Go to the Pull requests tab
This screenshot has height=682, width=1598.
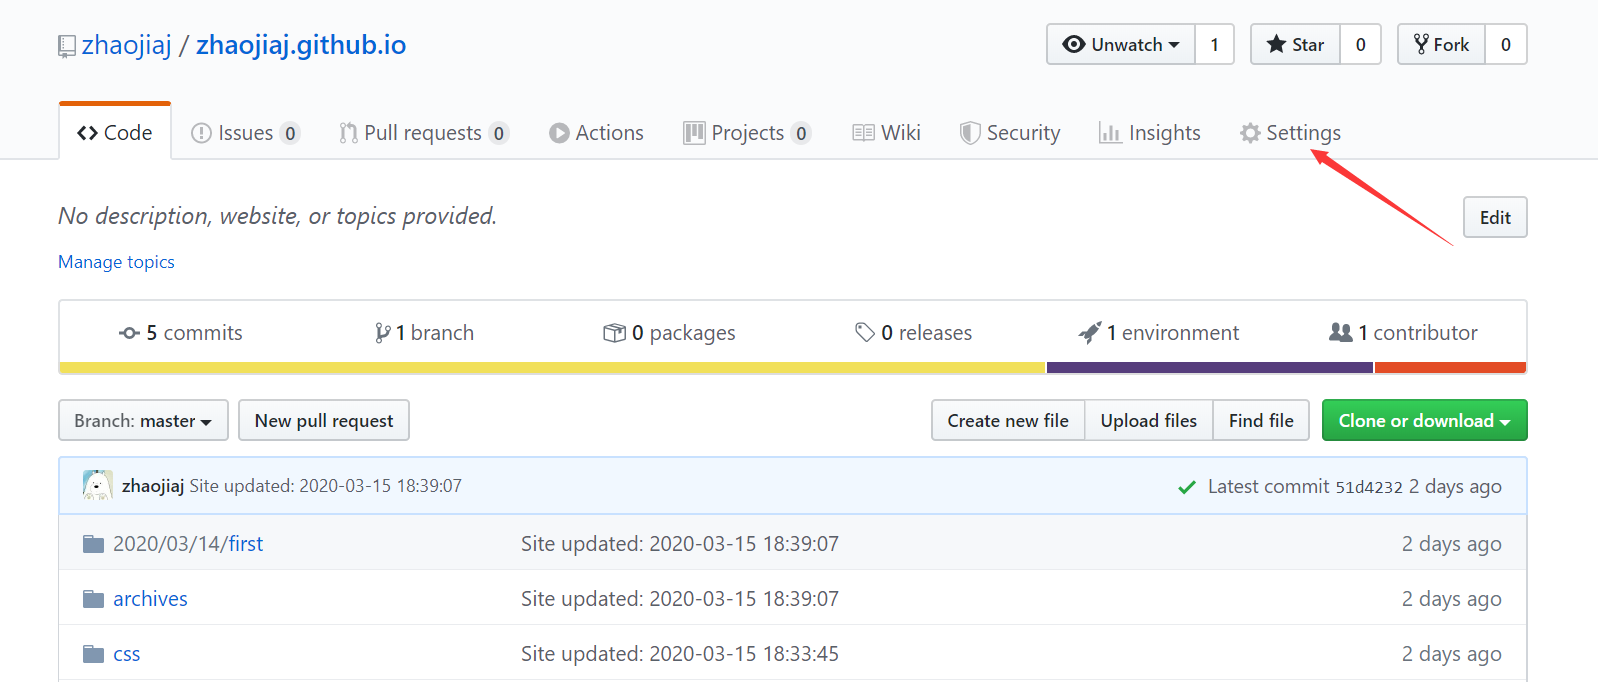coord(424,133)
